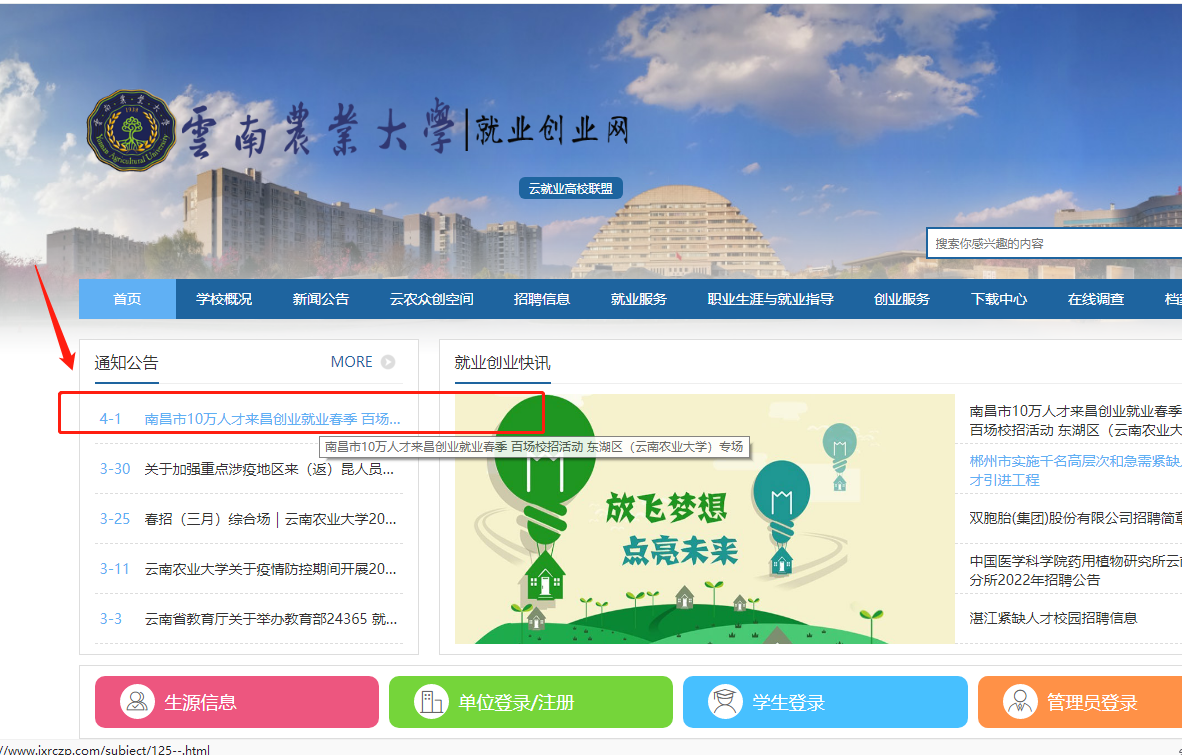Open 下载中心 navigation item
Image resolution: width=1182 pixels, height=755 pixels.
pyautogui.click(x=998, y=299)
